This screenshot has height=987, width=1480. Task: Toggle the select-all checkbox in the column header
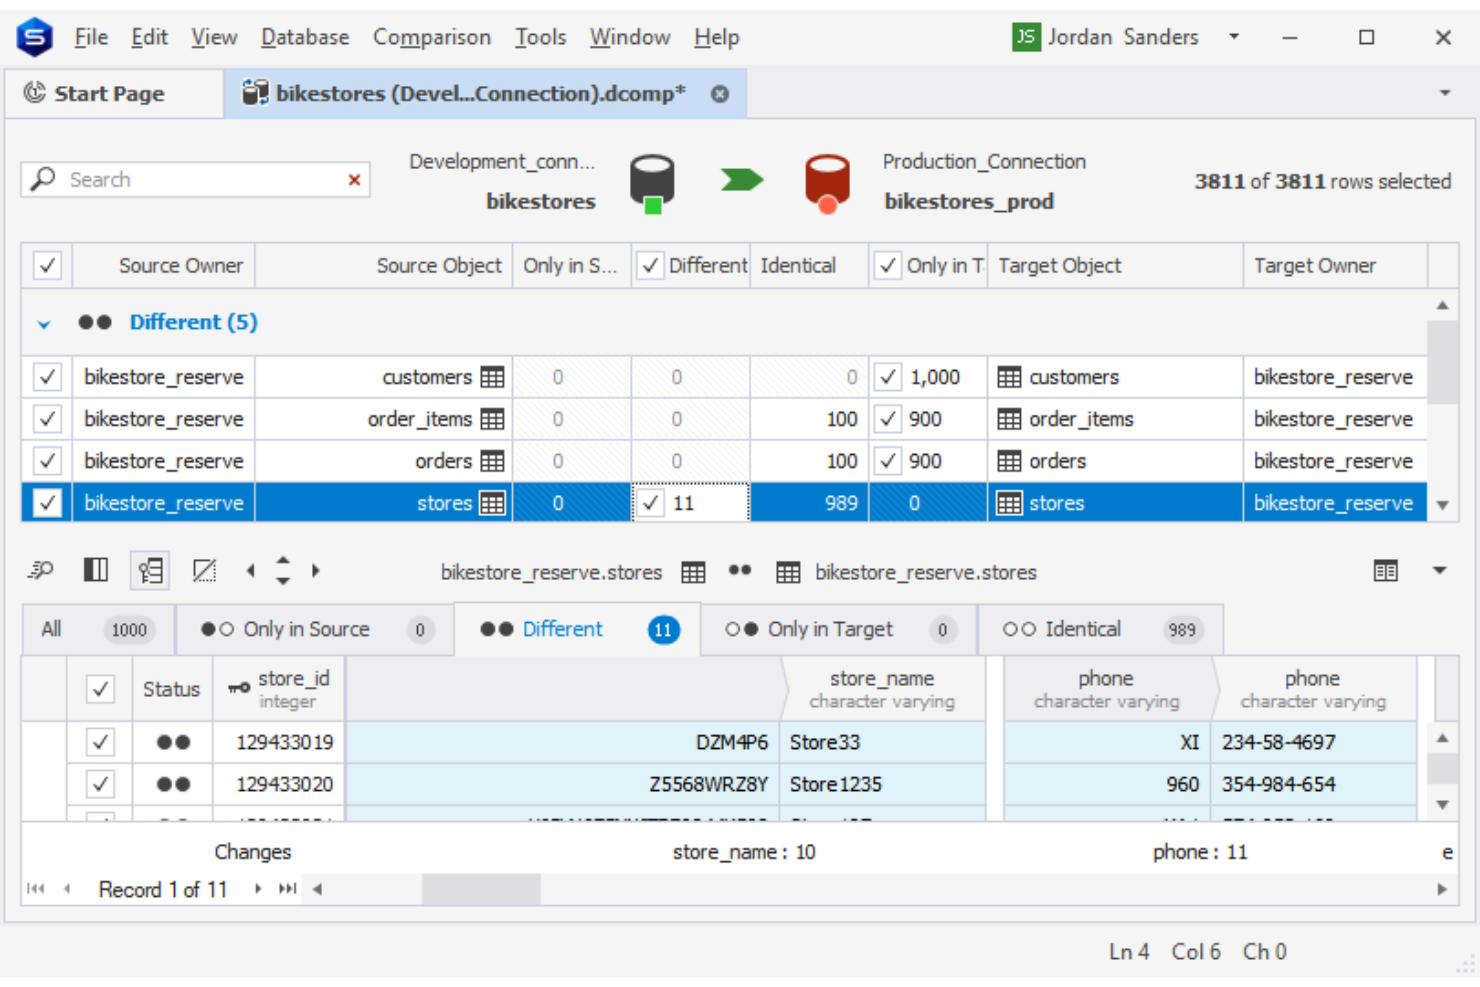pyautogui.click(x=47, y=265)
